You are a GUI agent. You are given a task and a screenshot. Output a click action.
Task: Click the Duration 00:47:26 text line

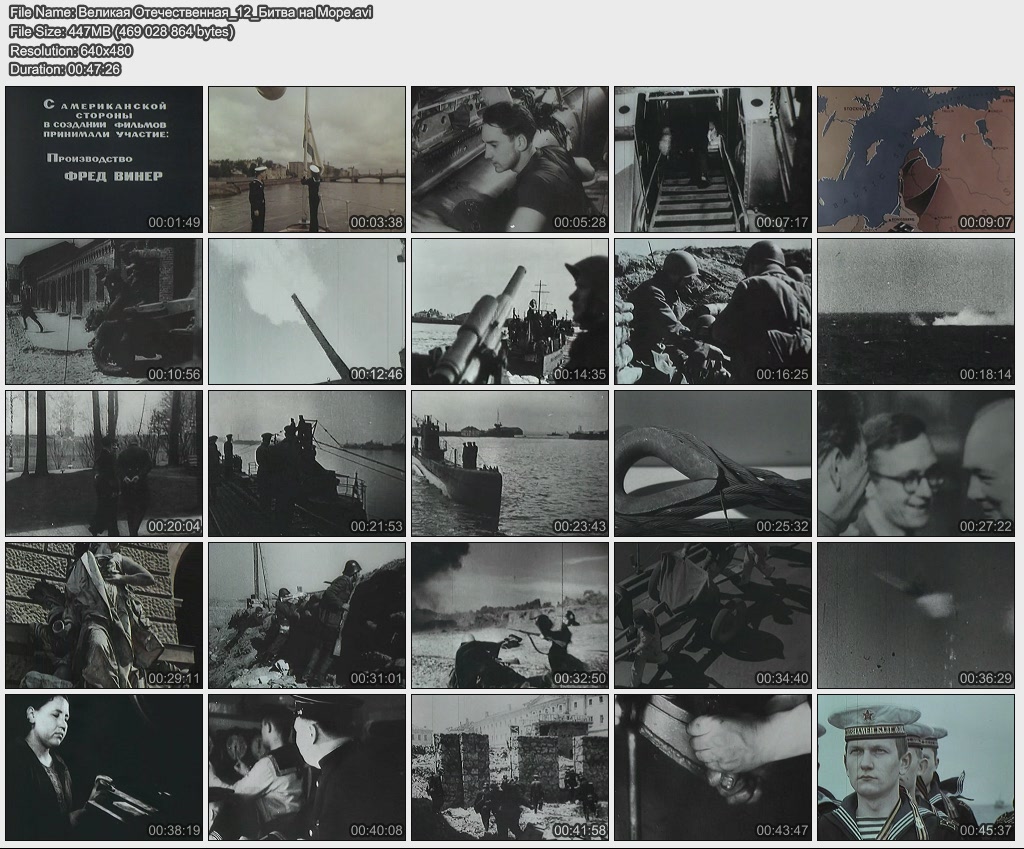[x=65, y=69]
